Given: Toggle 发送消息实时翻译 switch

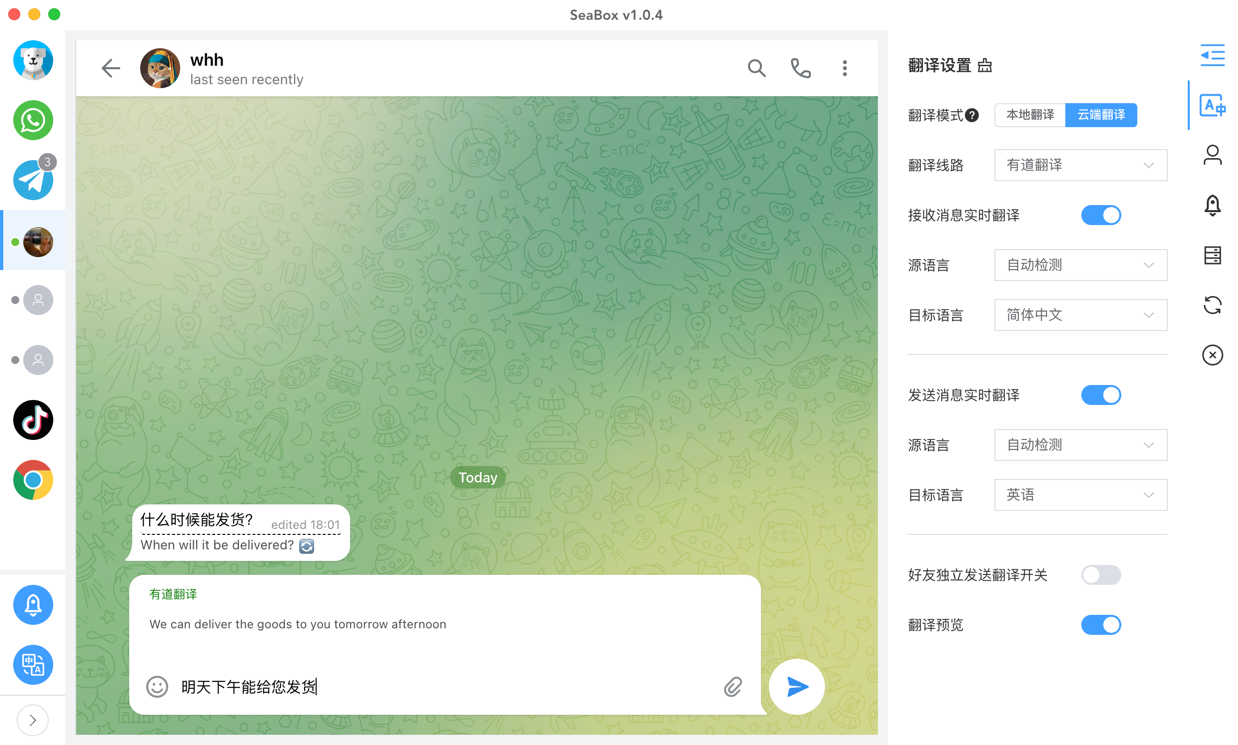Looking at the screenshot, I should pos(1101,395).
